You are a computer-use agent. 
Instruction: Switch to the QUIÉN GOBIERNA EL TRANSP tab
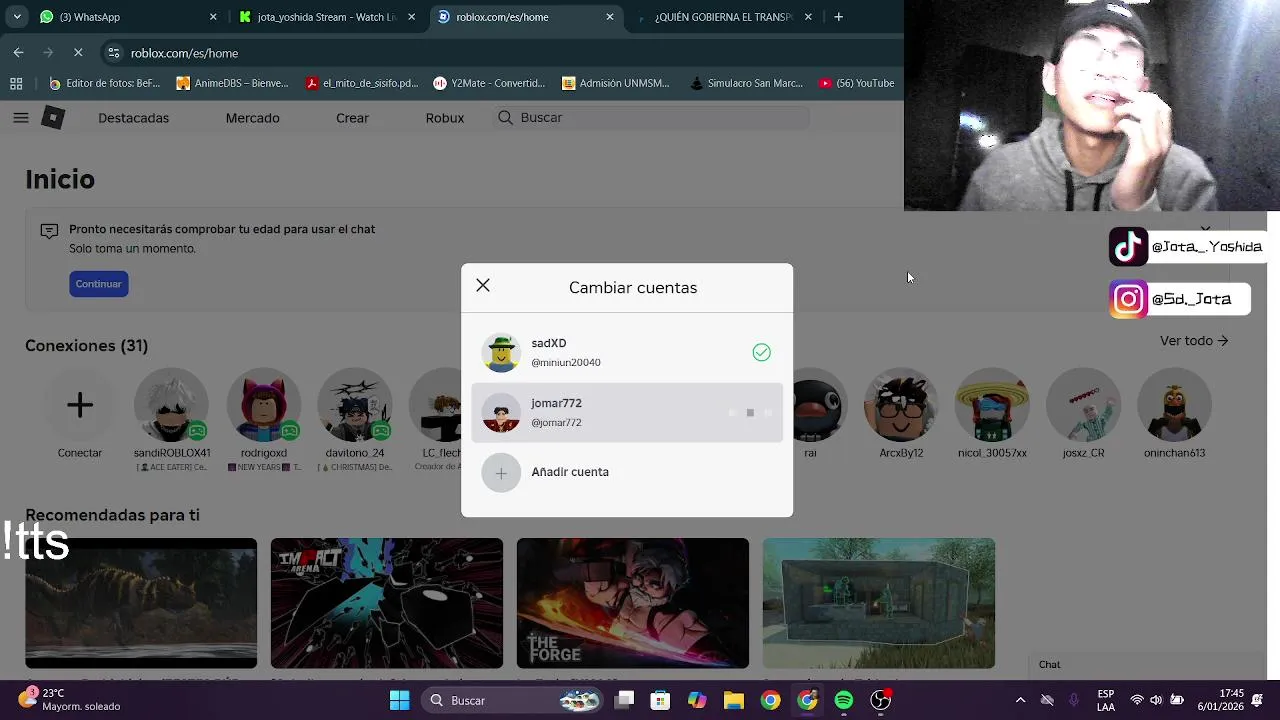[x=724, y=17]
